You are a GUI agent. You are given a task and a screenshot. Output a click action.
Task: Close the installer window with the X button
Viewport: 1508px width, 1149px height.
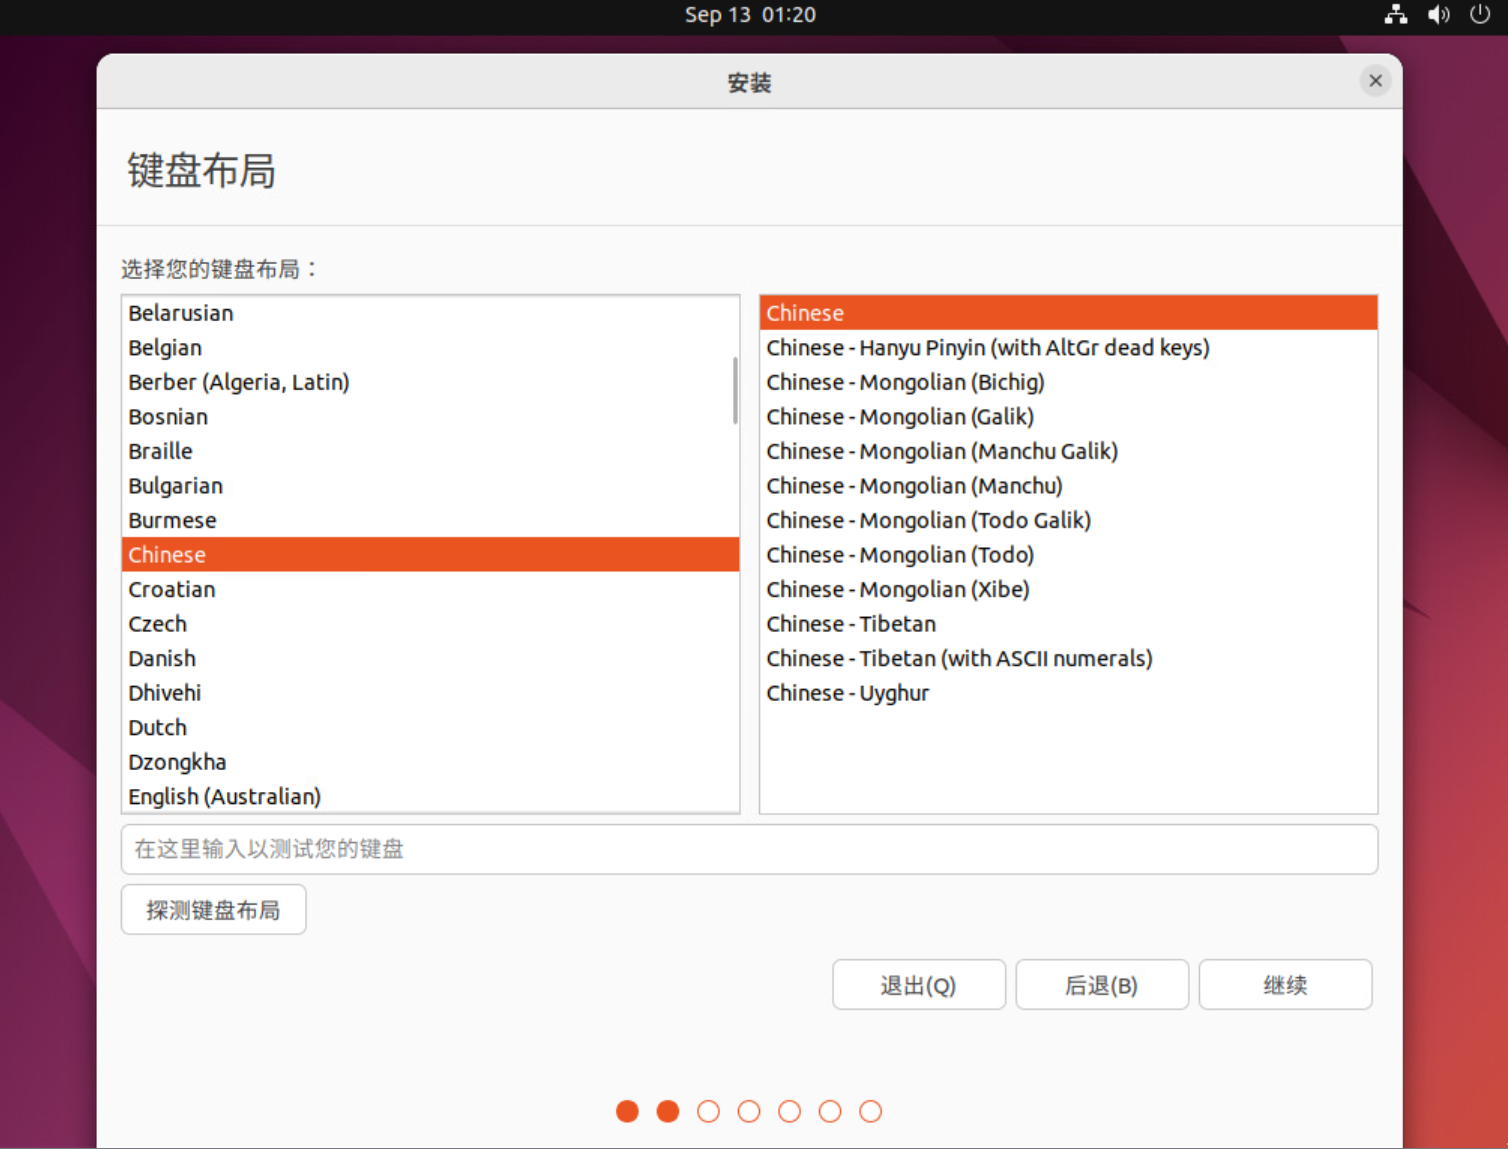pos(1375,81)
